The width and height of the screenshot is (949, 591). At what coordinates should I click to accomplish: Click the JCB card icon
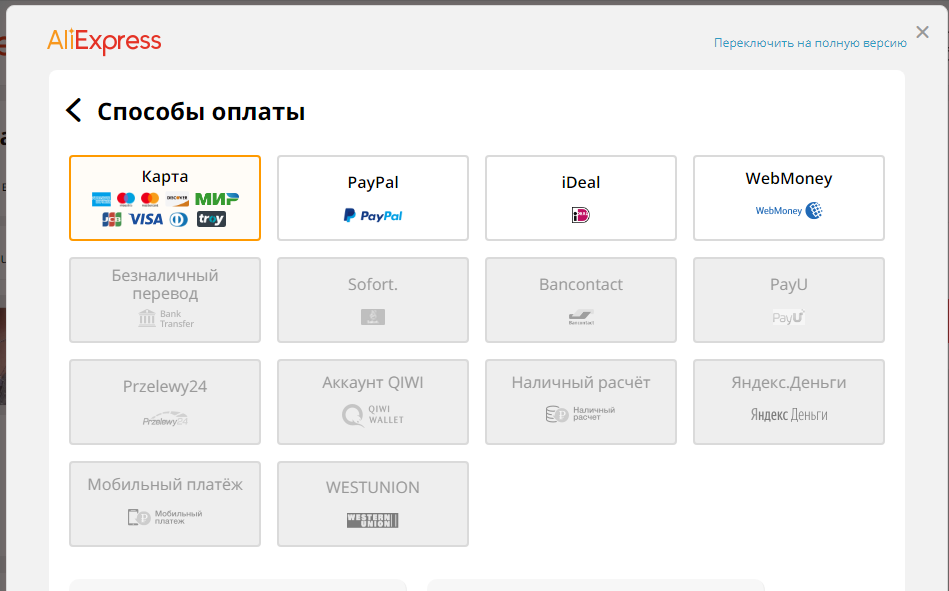[111, 219]
